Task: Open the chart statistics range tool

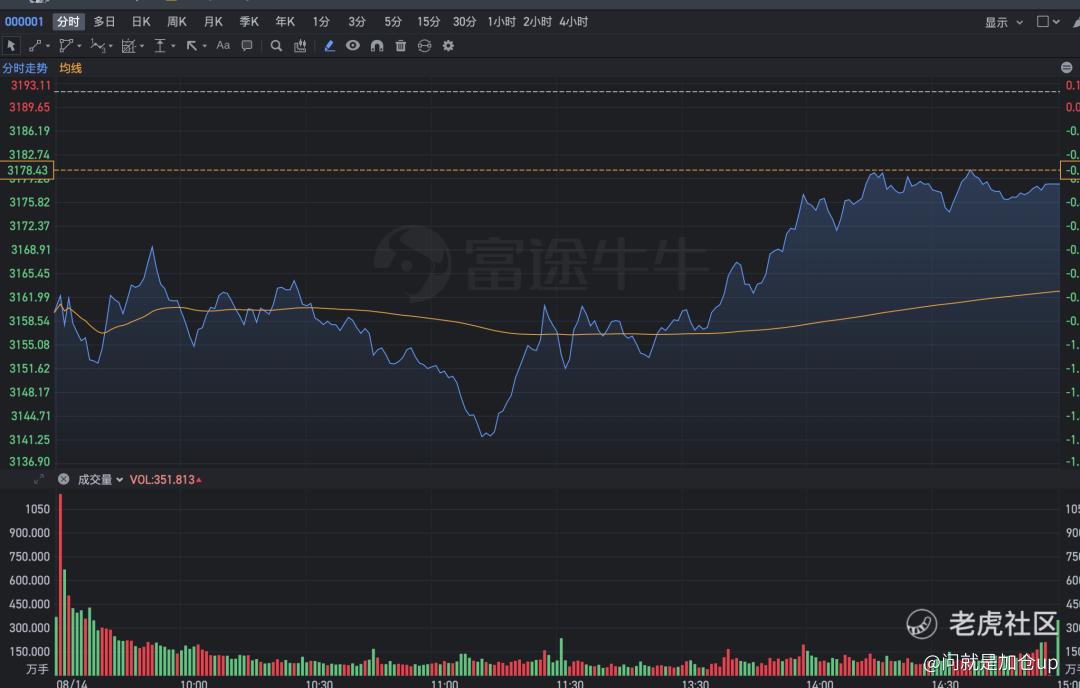Action: click(x=300, y=46)
